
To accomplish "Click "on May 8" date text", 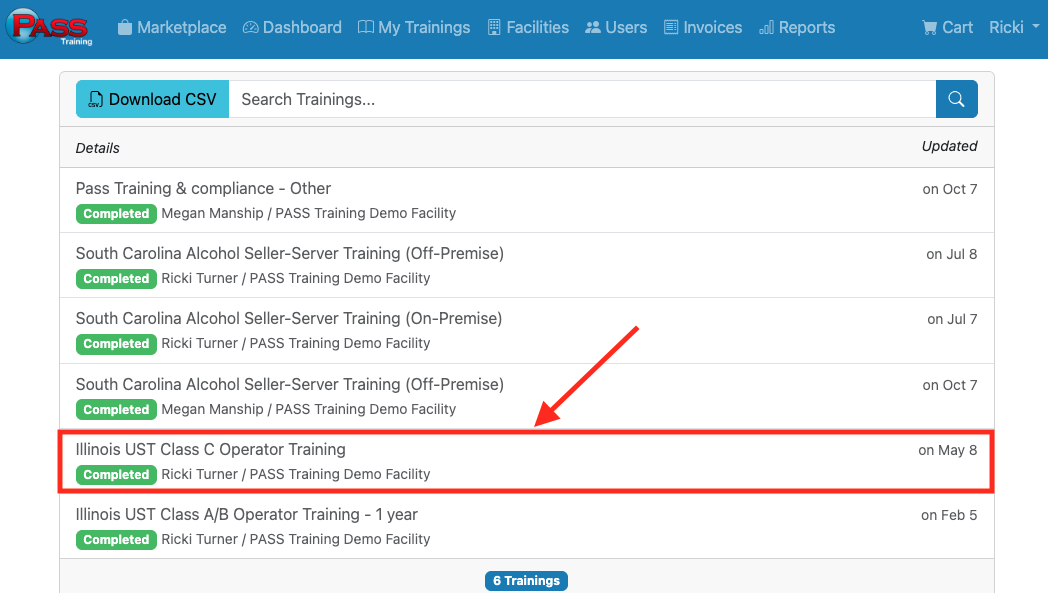I will coord(947,450).
